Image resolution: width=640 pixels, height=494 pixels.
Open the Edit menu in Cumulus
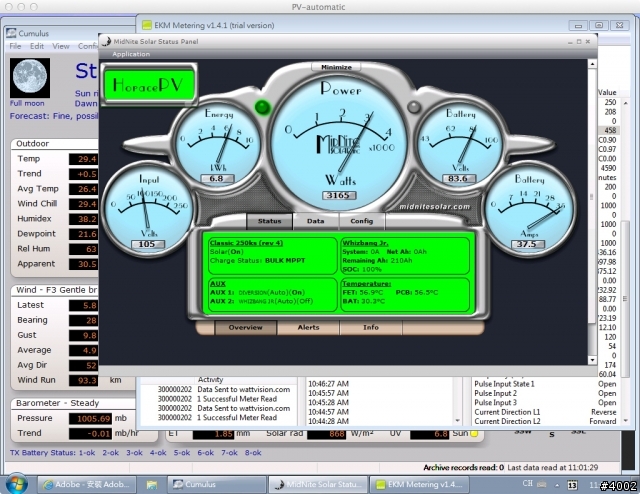tap(37, 46)
